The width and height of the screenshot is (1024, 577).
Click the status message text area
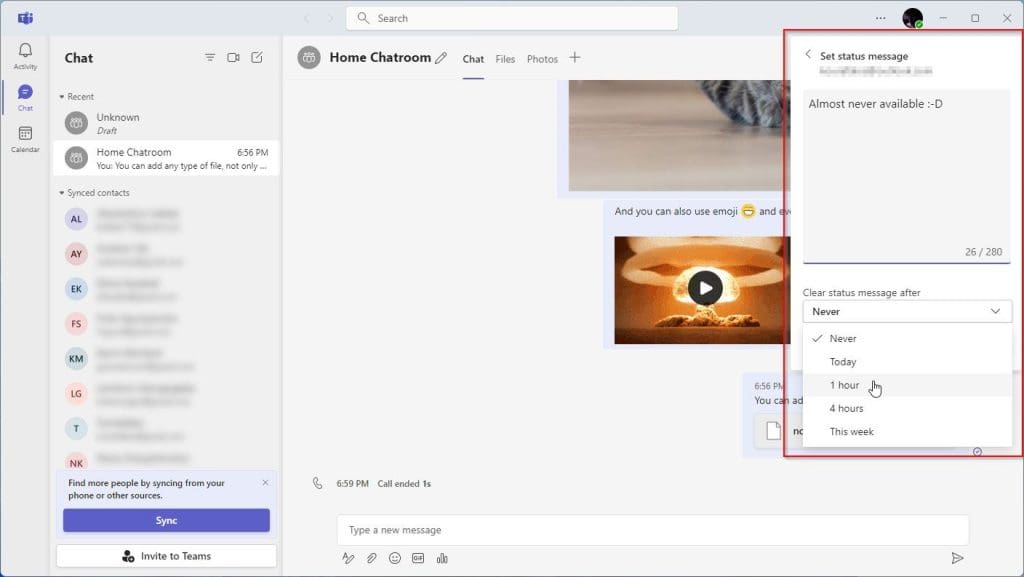[x=906, y=176]
